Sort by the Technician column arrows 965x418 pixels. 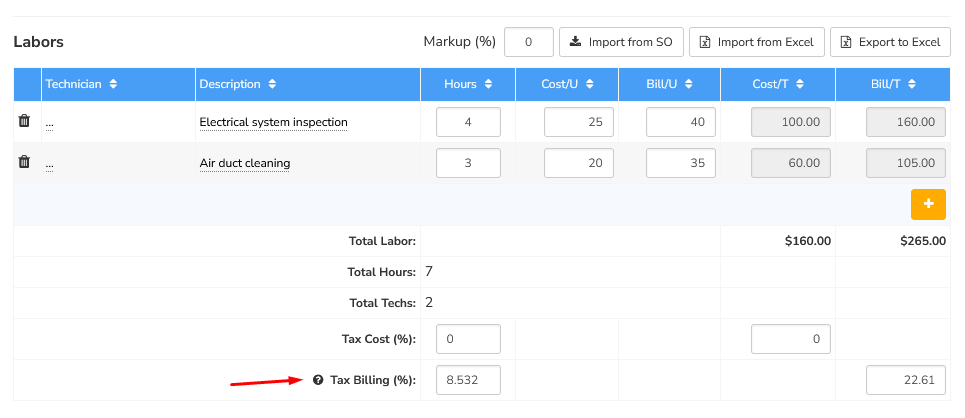click(113, 84)
